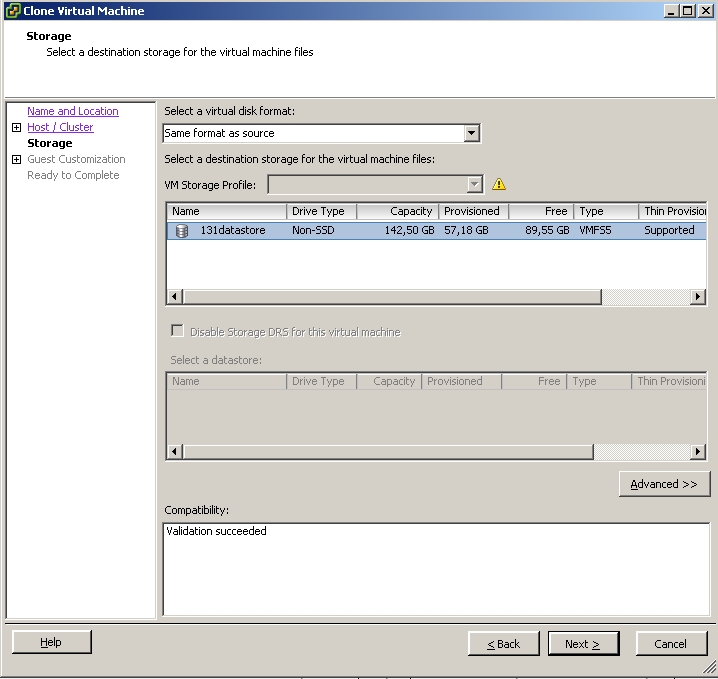This screenshot has width=718, height=679.
Task: Click the Validation succeeded compatibility text
Action: 217,531
